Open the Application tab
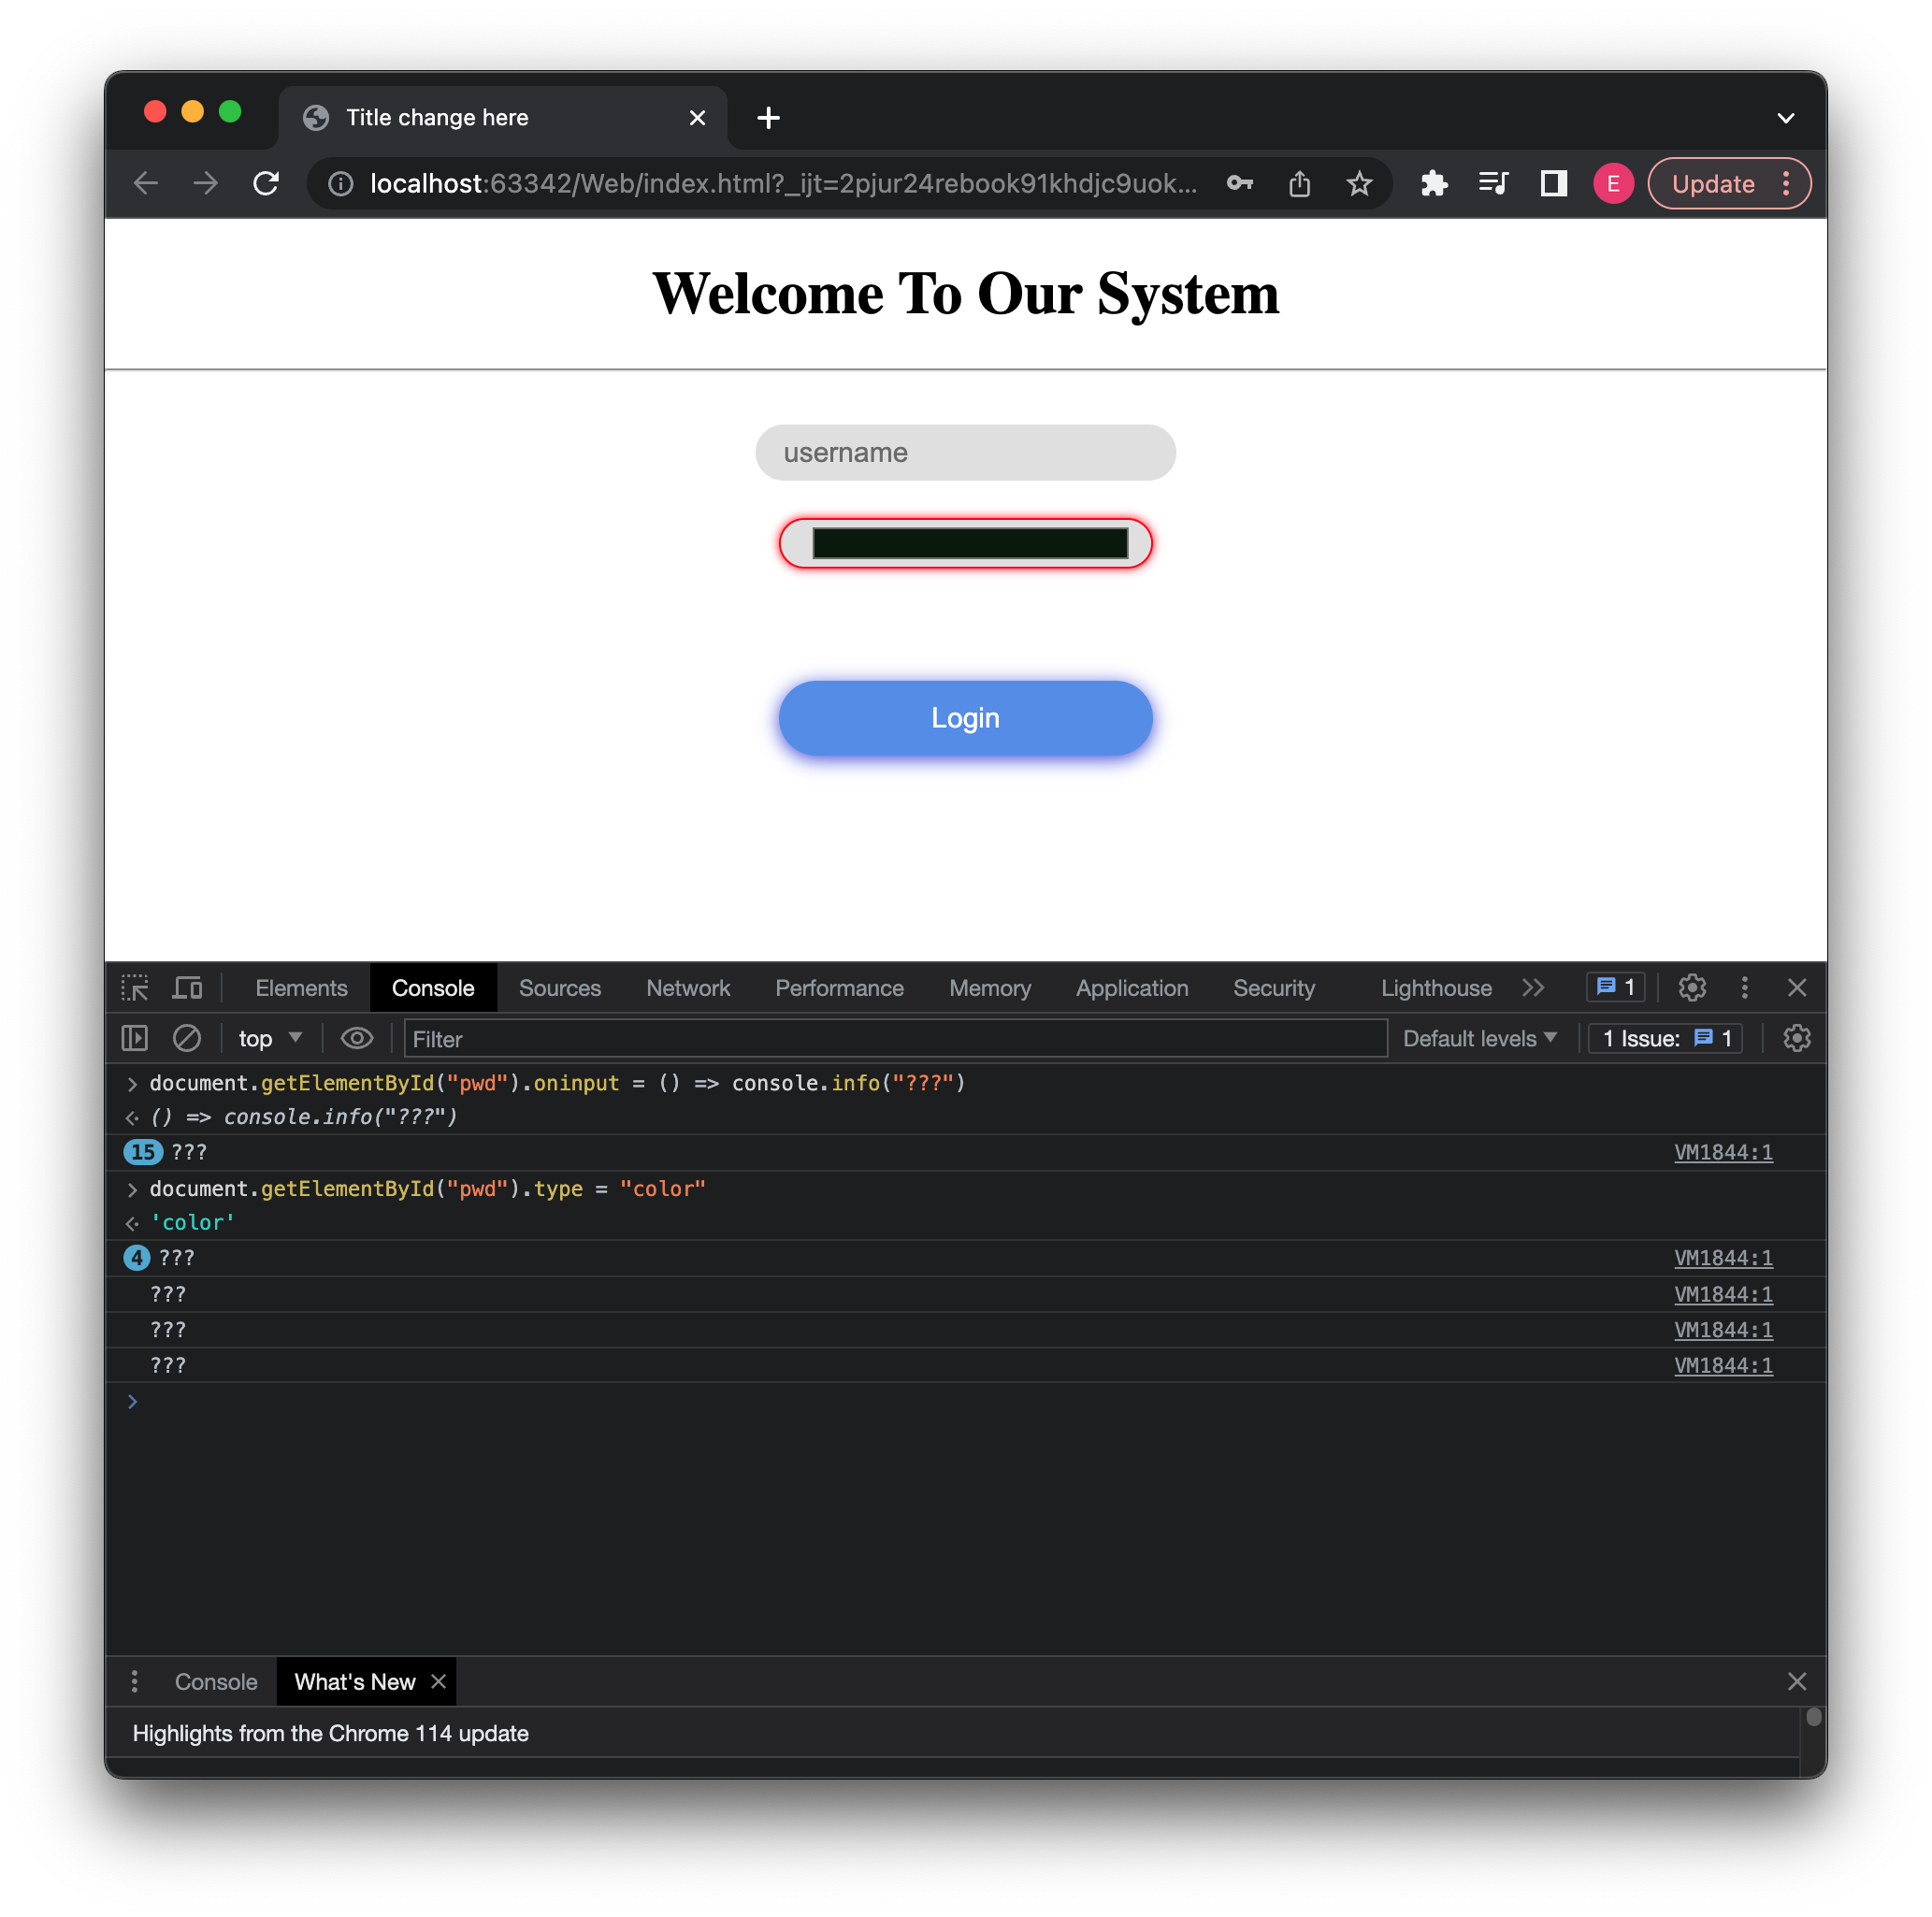Screen dimensions: 1932x1917 (x=1132, y=988)
